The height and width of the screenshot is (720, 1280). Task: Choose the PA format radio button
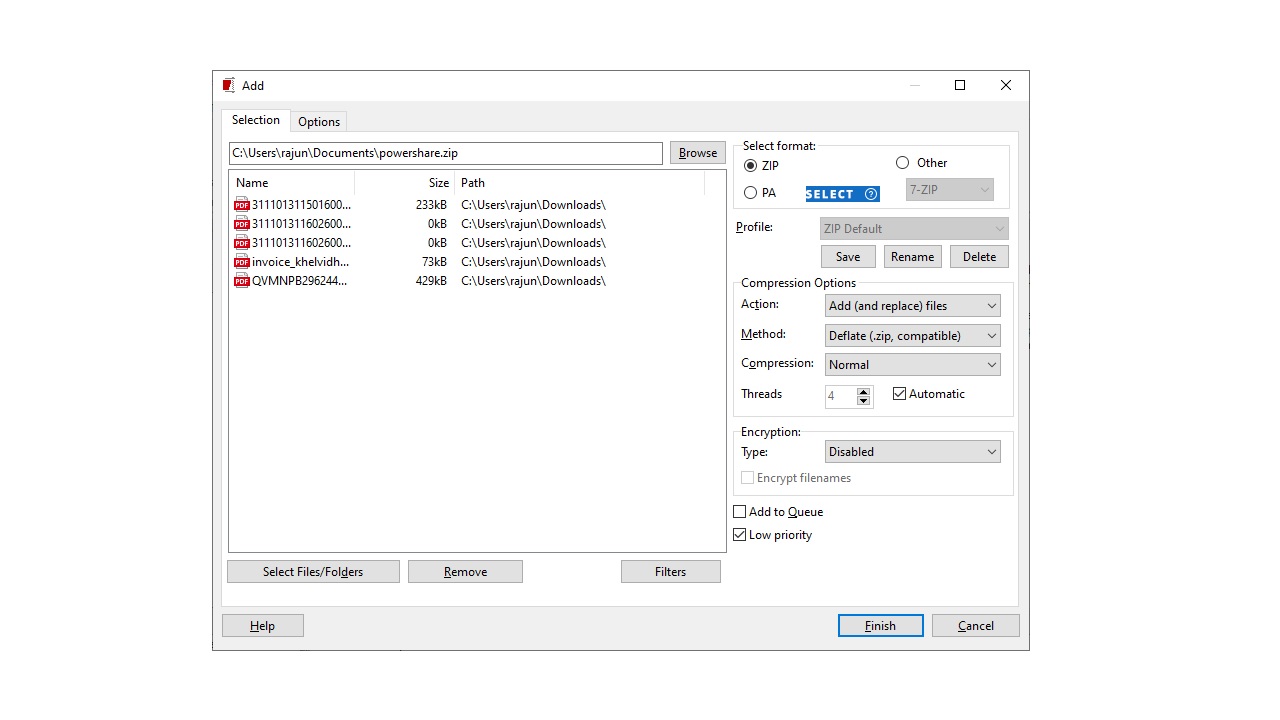coord(751,193)
